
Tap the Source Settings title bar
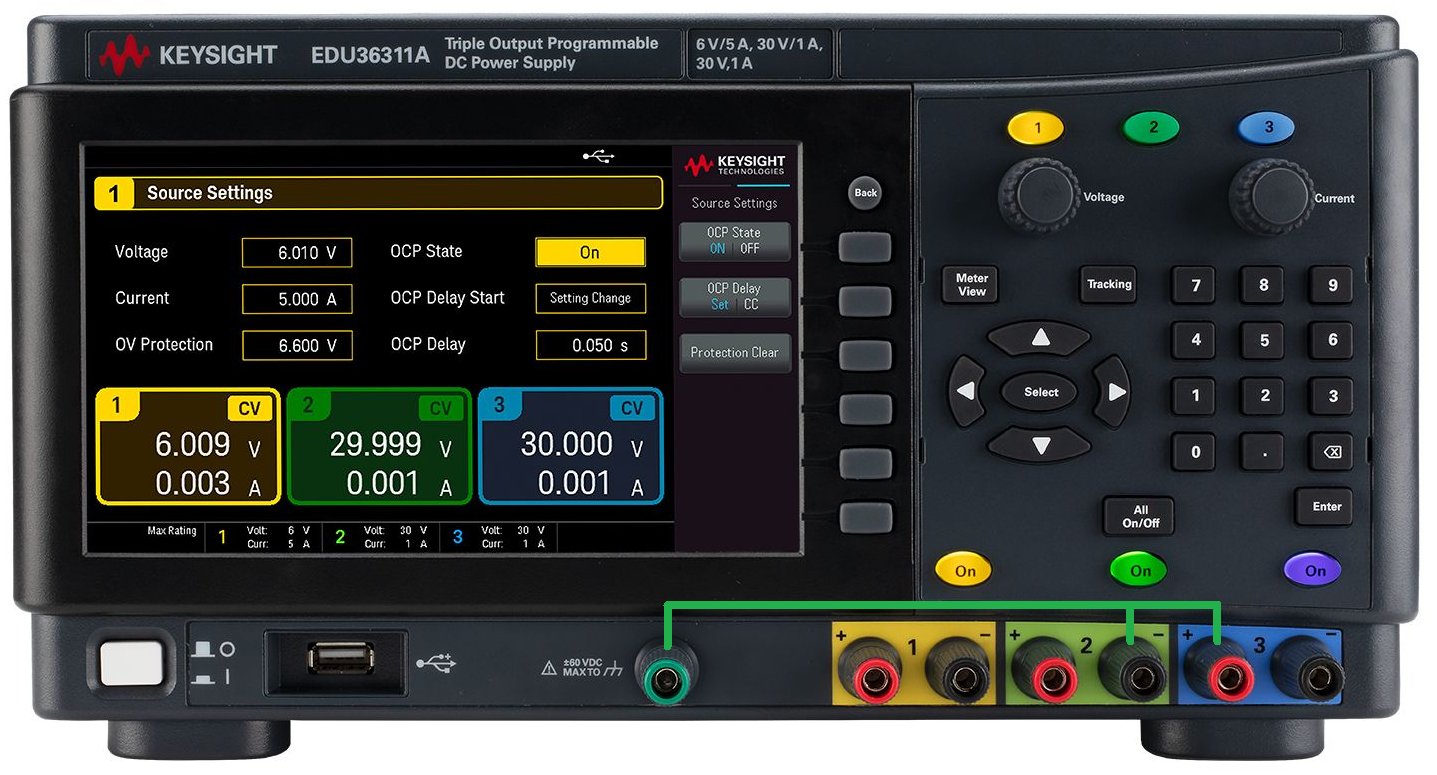tap(378, 192)
